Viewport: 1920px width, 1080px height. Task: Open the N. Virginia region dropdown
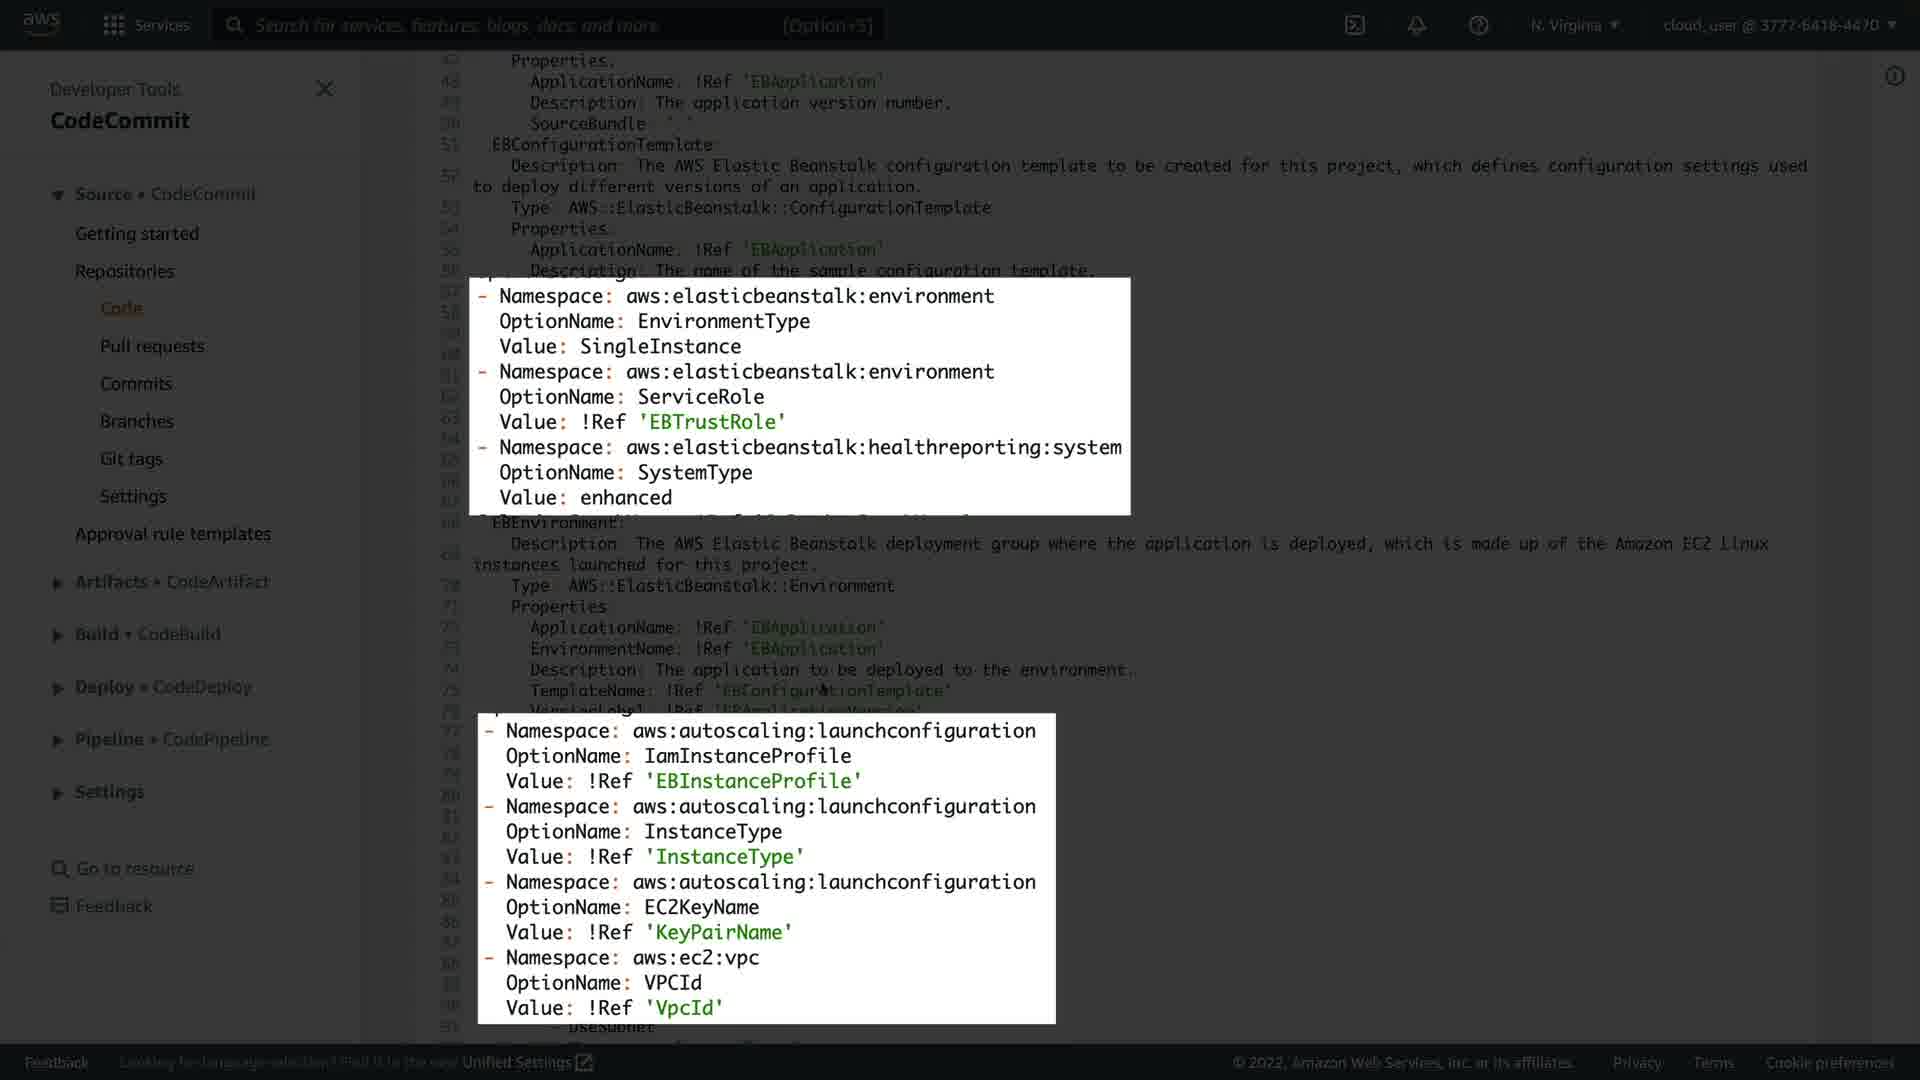1574,25
